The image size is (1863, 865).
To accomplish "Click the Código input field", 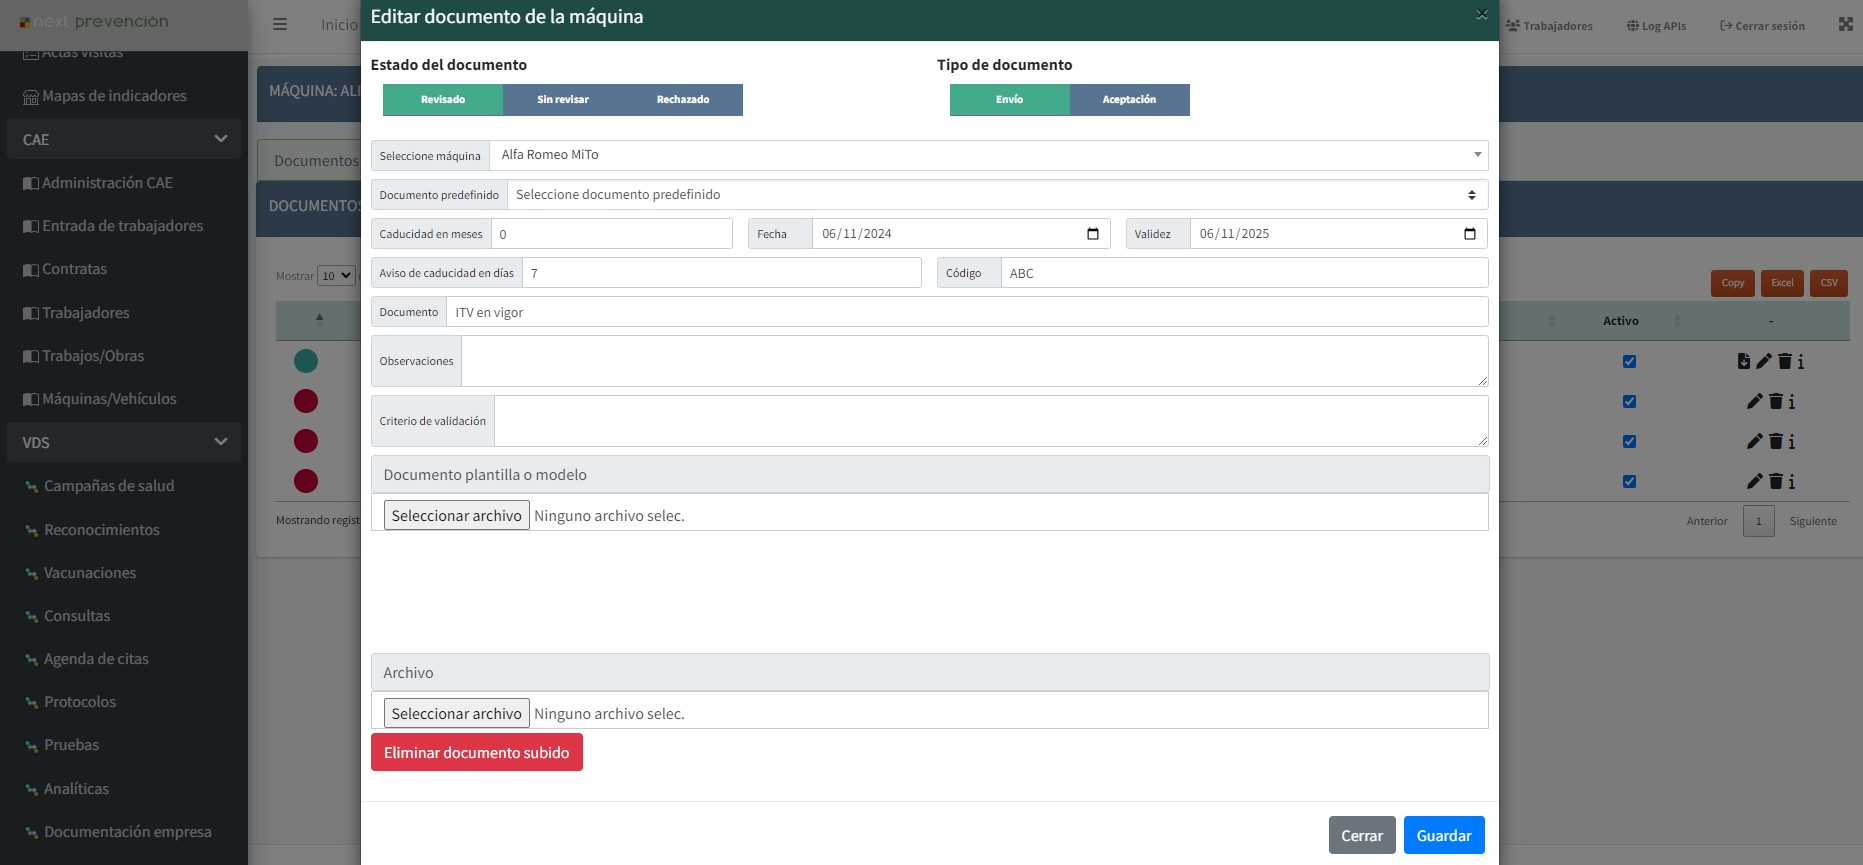I will (1244, 273).
